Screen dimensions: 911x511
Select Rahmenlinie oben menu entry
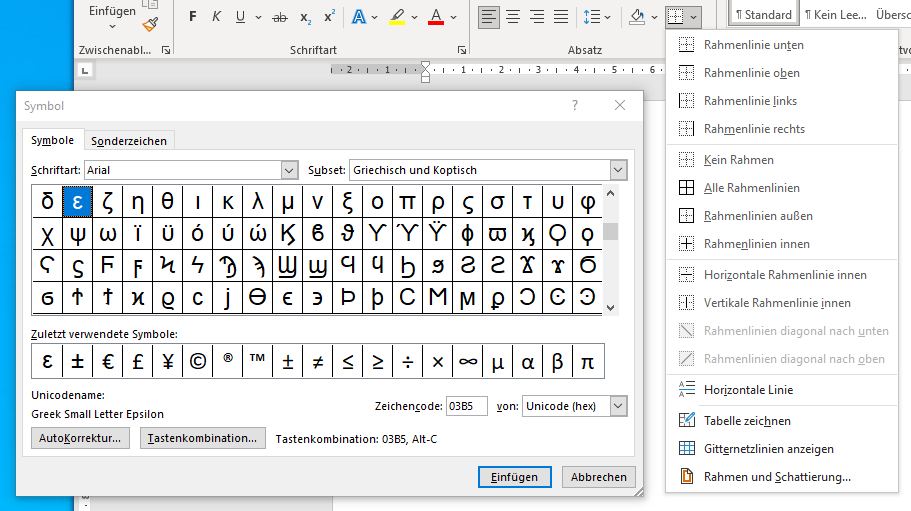[x=781, y=73]
